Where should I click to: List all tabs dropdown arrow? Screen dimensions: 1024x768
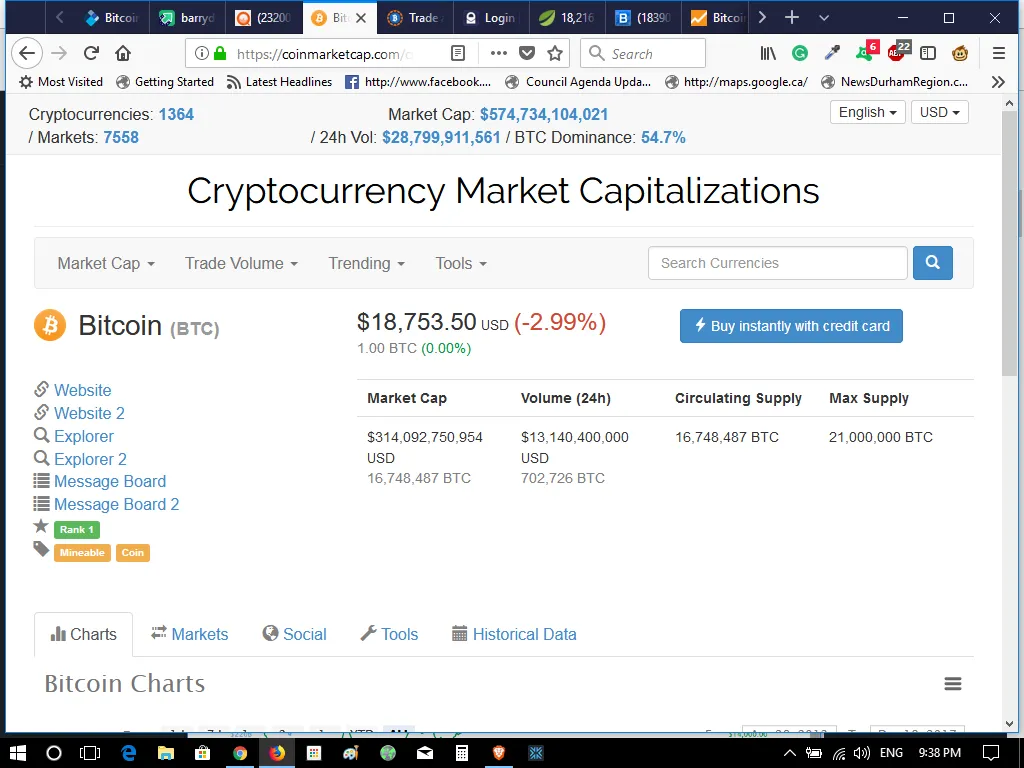pyautogui.click(x=824, y=18)
